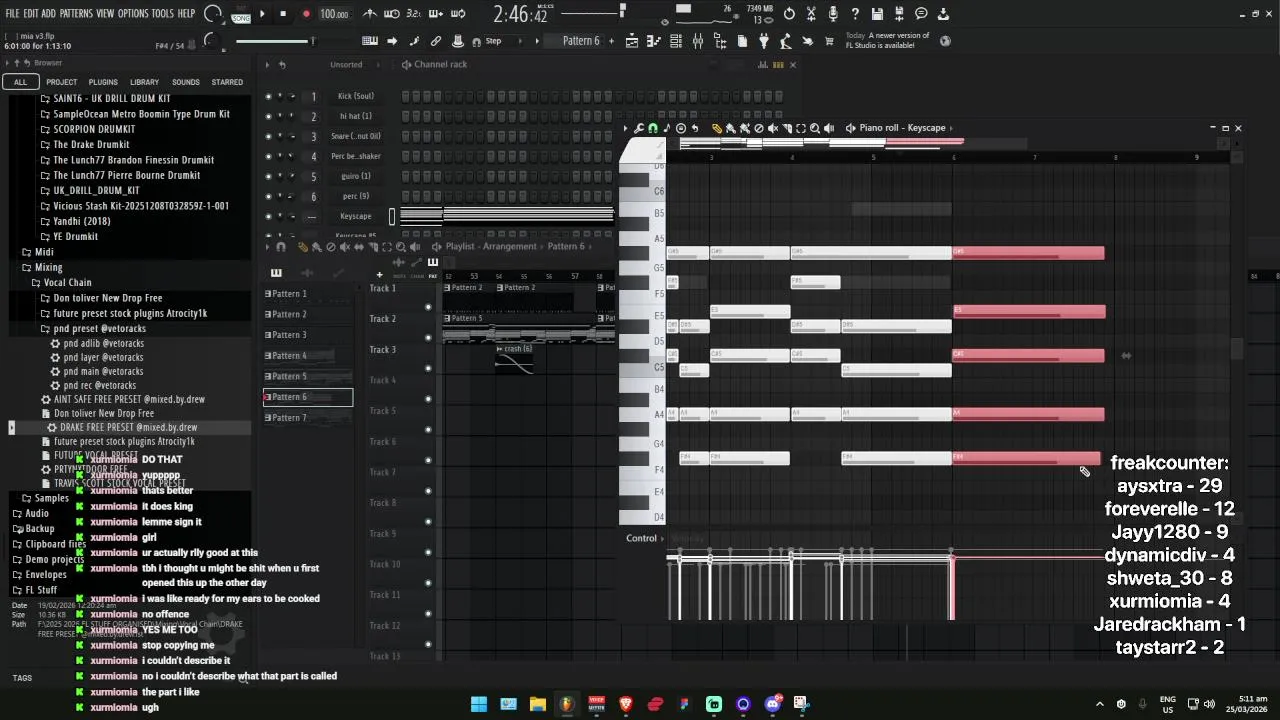Screen dimensions: 1280x720
Task: Select Pattern 1 in playlist picker
Action: pos(308,294)
